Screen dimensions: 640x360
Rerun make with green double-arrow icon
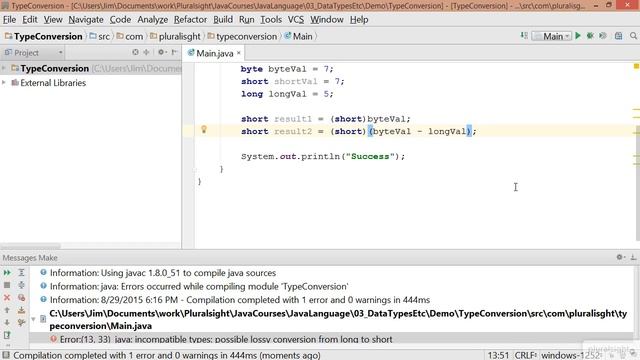[x=7, y=272]
